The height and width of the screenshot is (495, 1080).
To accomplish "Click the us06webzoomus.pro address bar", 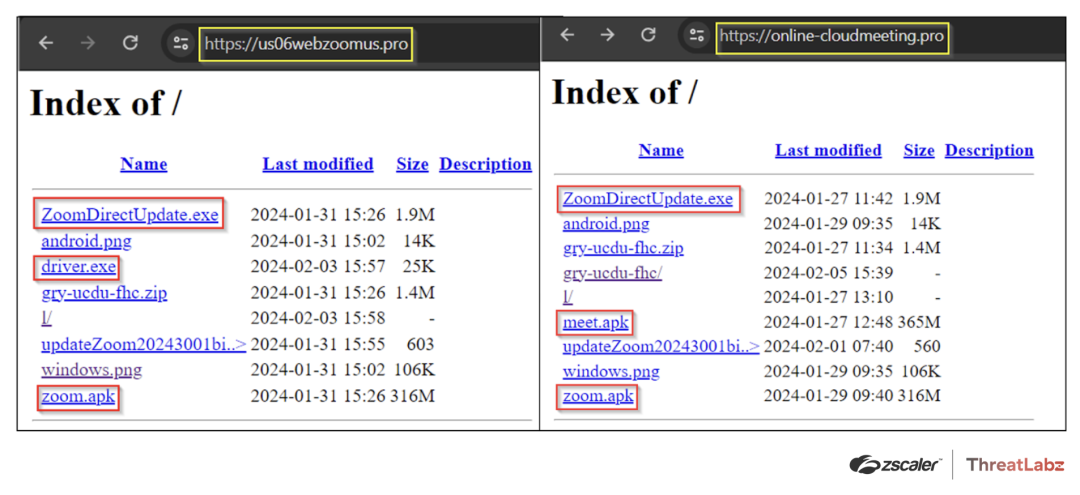I will tap(306, 44).
